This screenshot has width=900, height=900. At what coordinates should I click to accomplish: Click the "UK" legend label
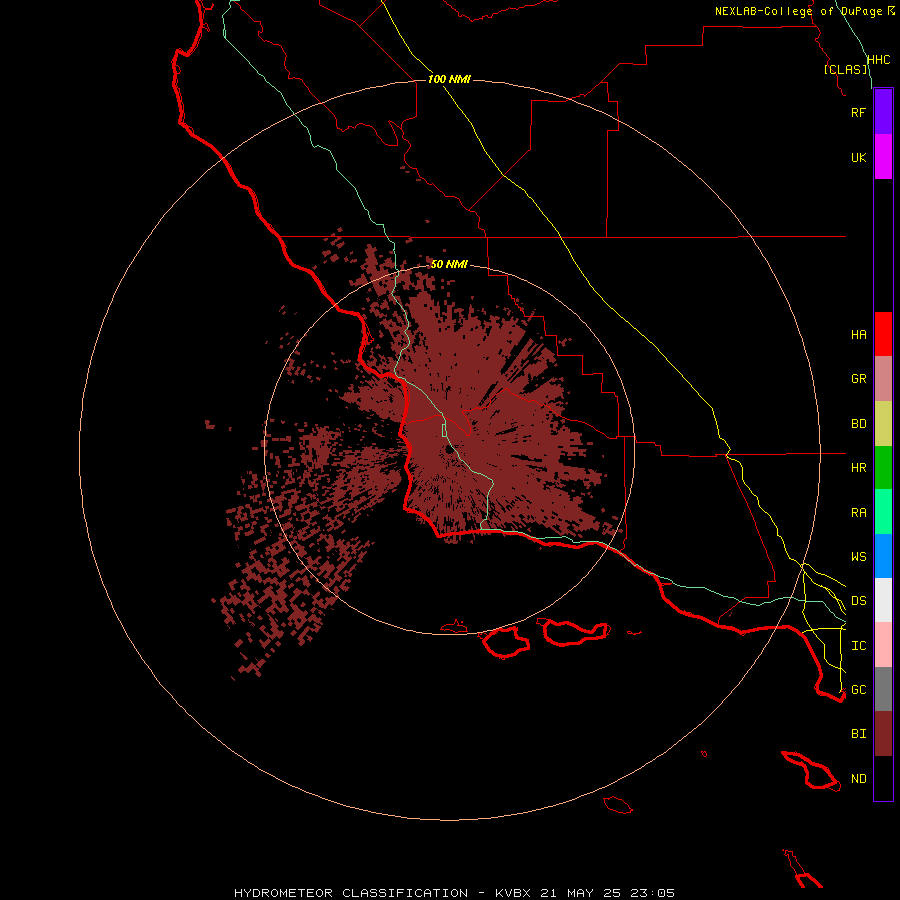point(858,157)
